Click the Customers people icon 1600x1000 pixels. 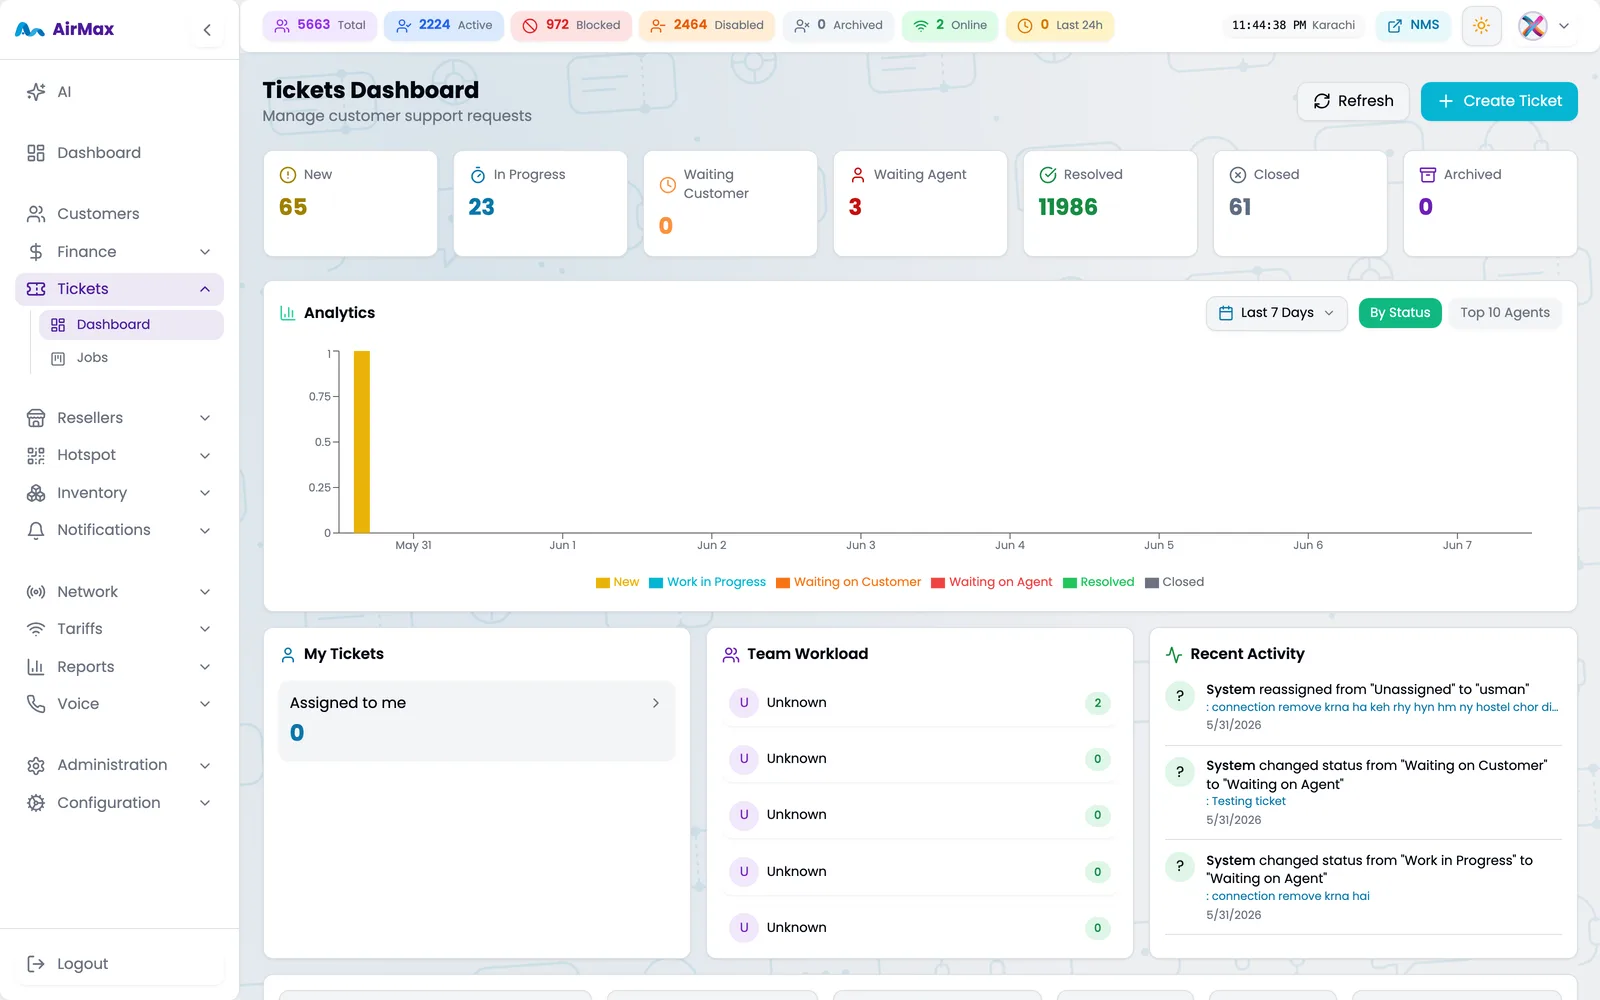click(36, 214)
